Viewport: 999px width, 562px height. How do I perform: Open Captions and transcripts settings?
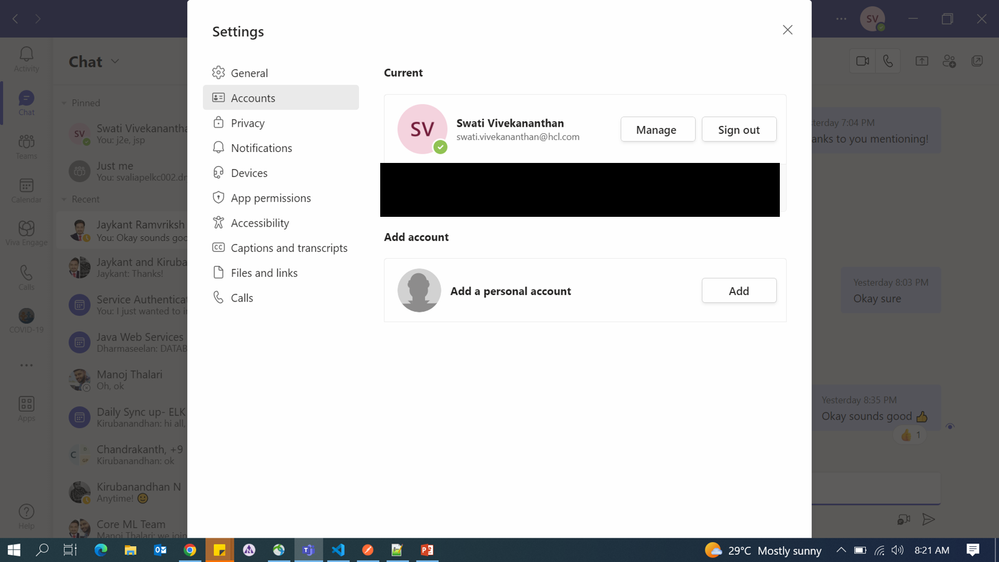[280, 248]
